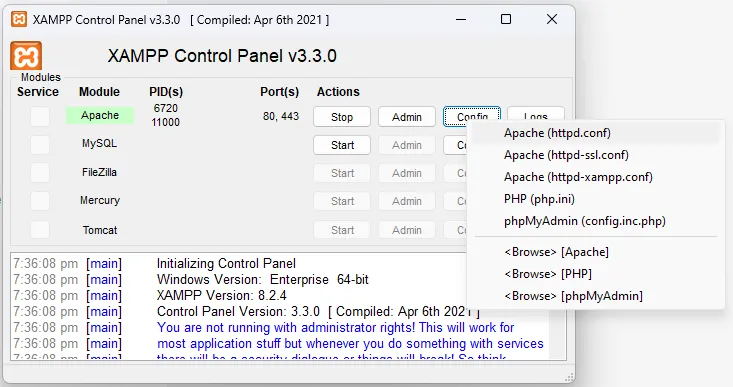This screenshot has width=733, height=387.
Task: Click the large orange XAMPP logo
Action: click(26, 56)
